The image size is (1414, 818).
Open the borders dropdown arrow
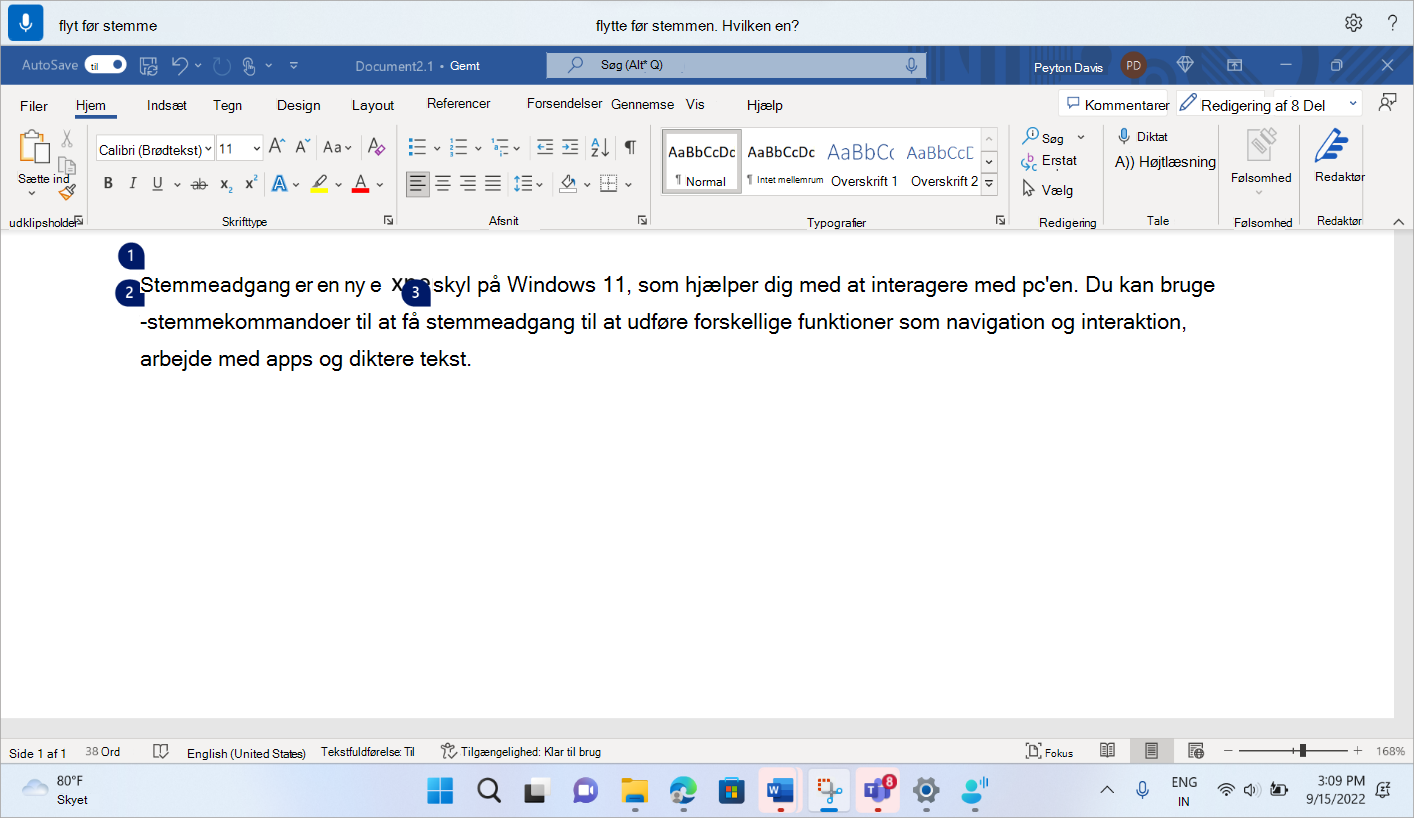point(628,184)
